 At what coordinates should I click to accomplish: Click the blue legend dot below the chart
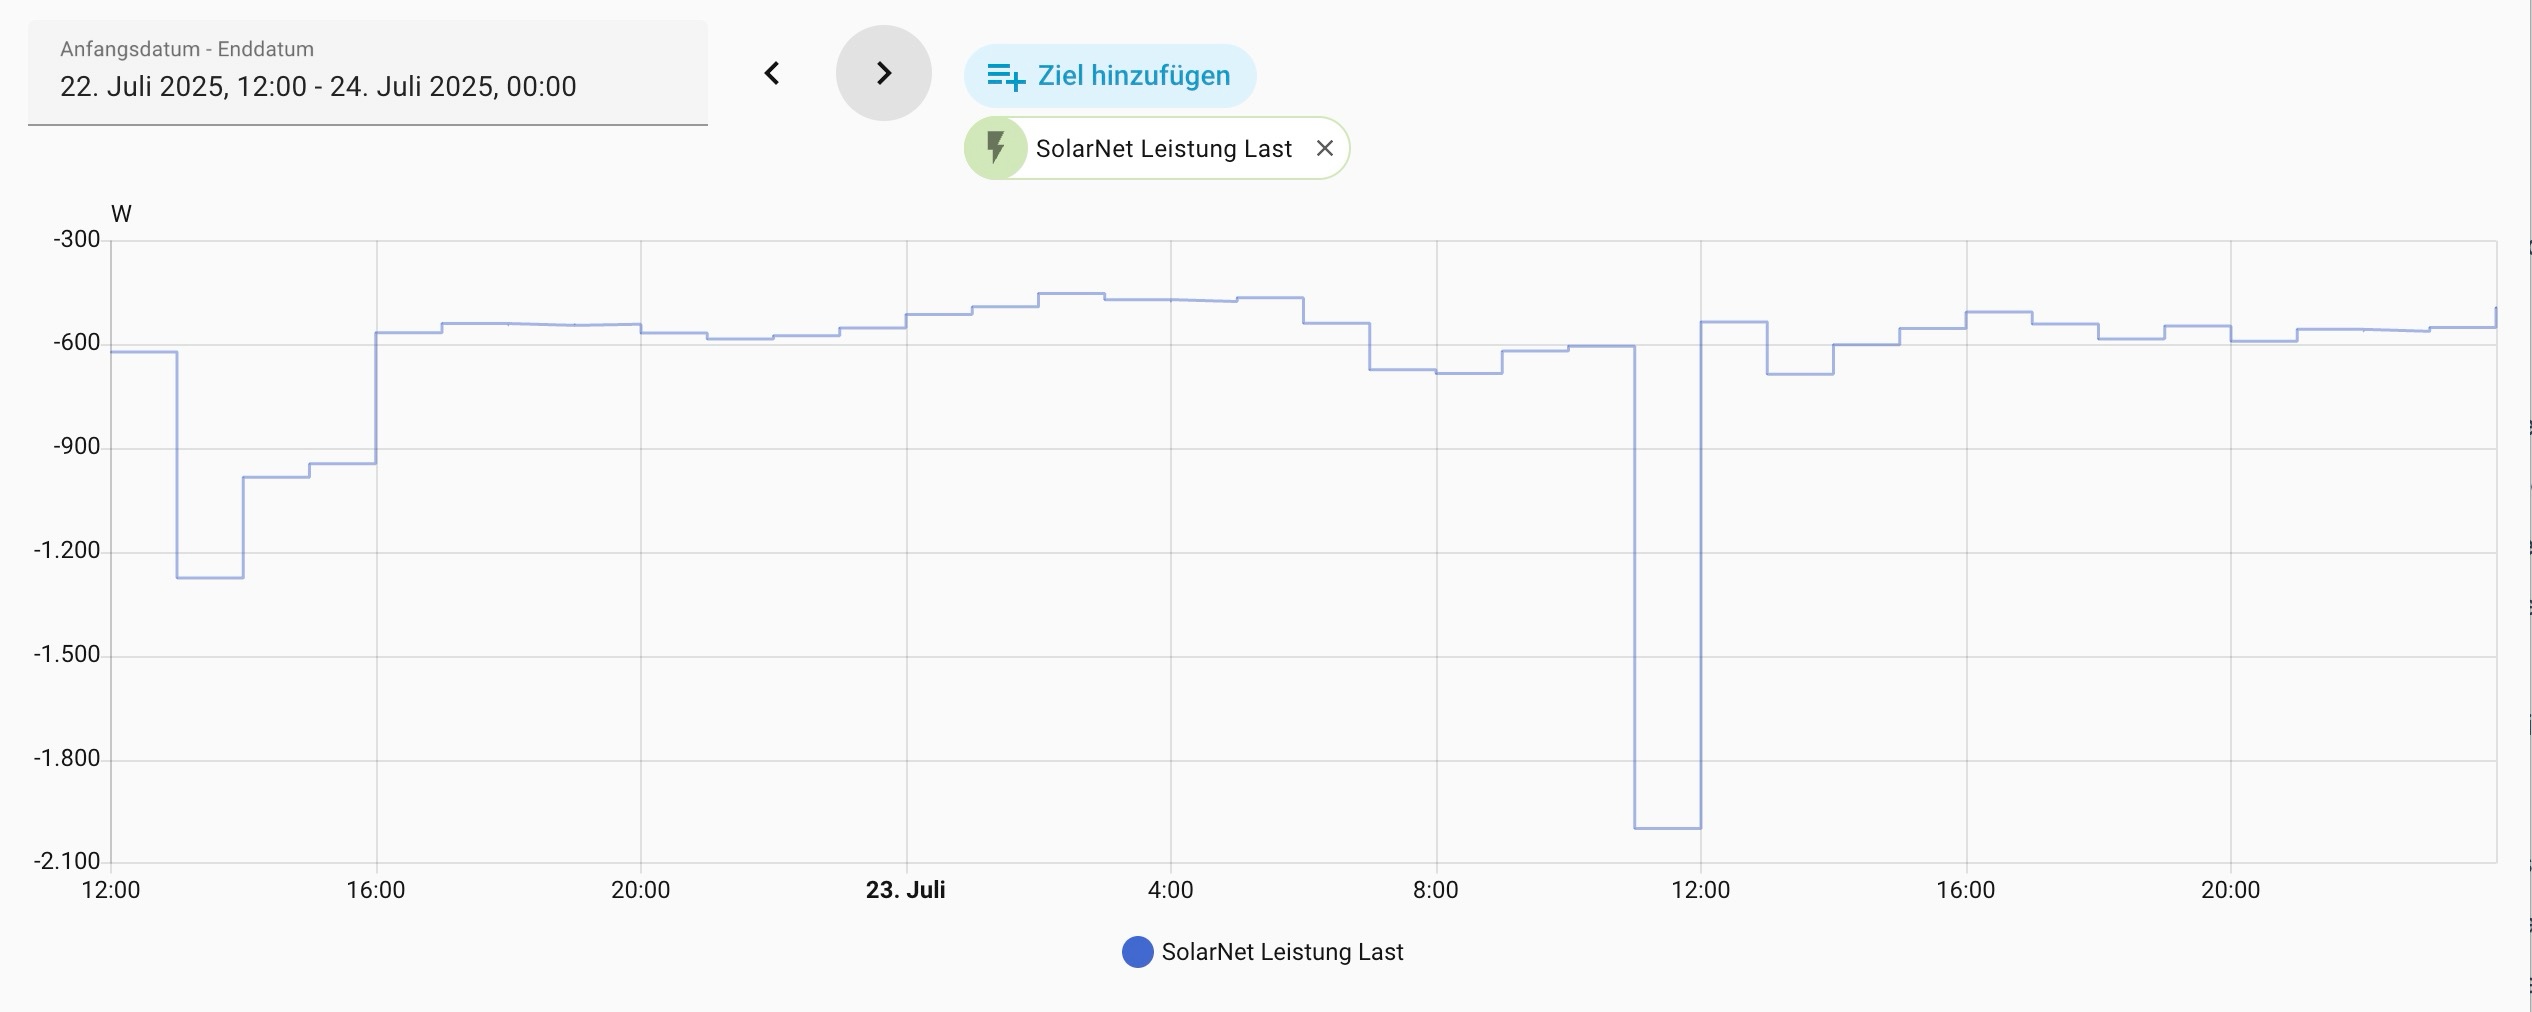1137,952
